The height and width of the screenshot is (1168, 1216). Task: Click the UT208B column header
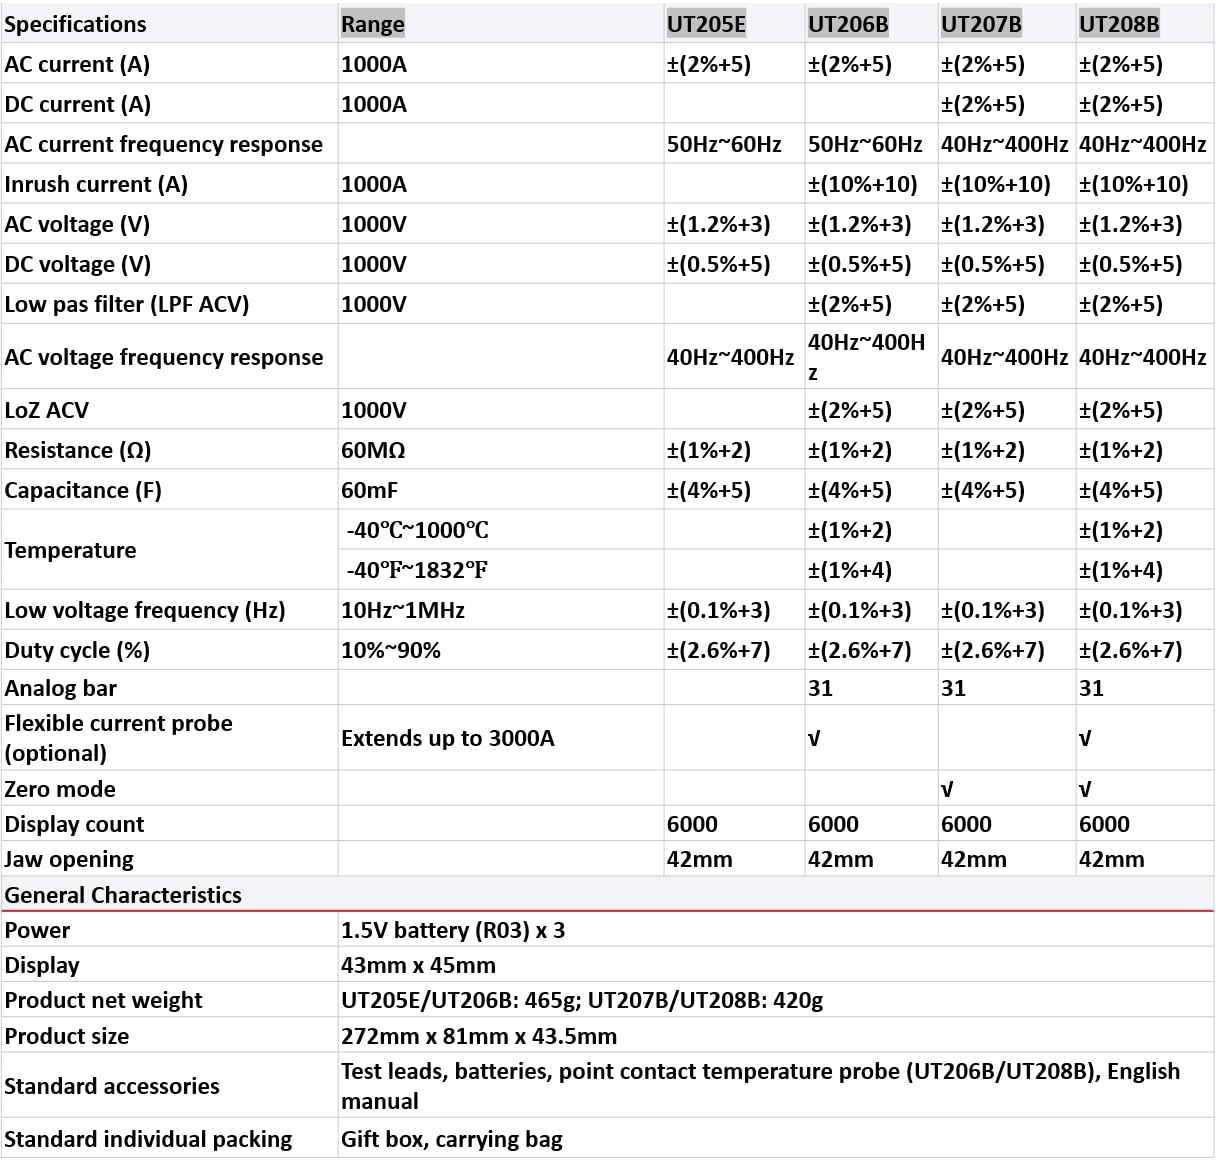click(x=1119, y=24)
